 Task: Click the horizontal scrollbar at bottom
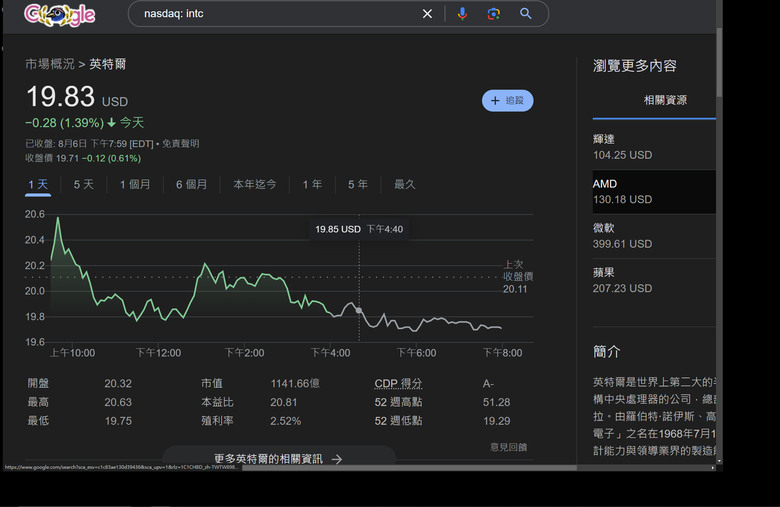pyautogui.click(x=409, y=468)
